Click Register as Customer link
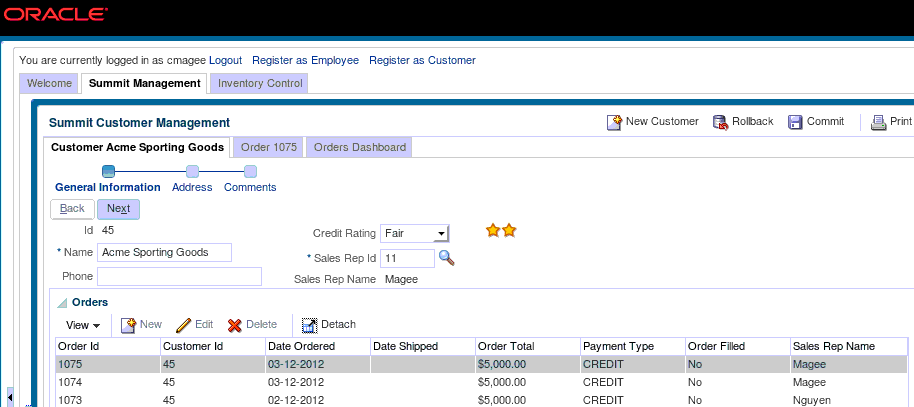914x407 pixels. (x=423, y=60)
